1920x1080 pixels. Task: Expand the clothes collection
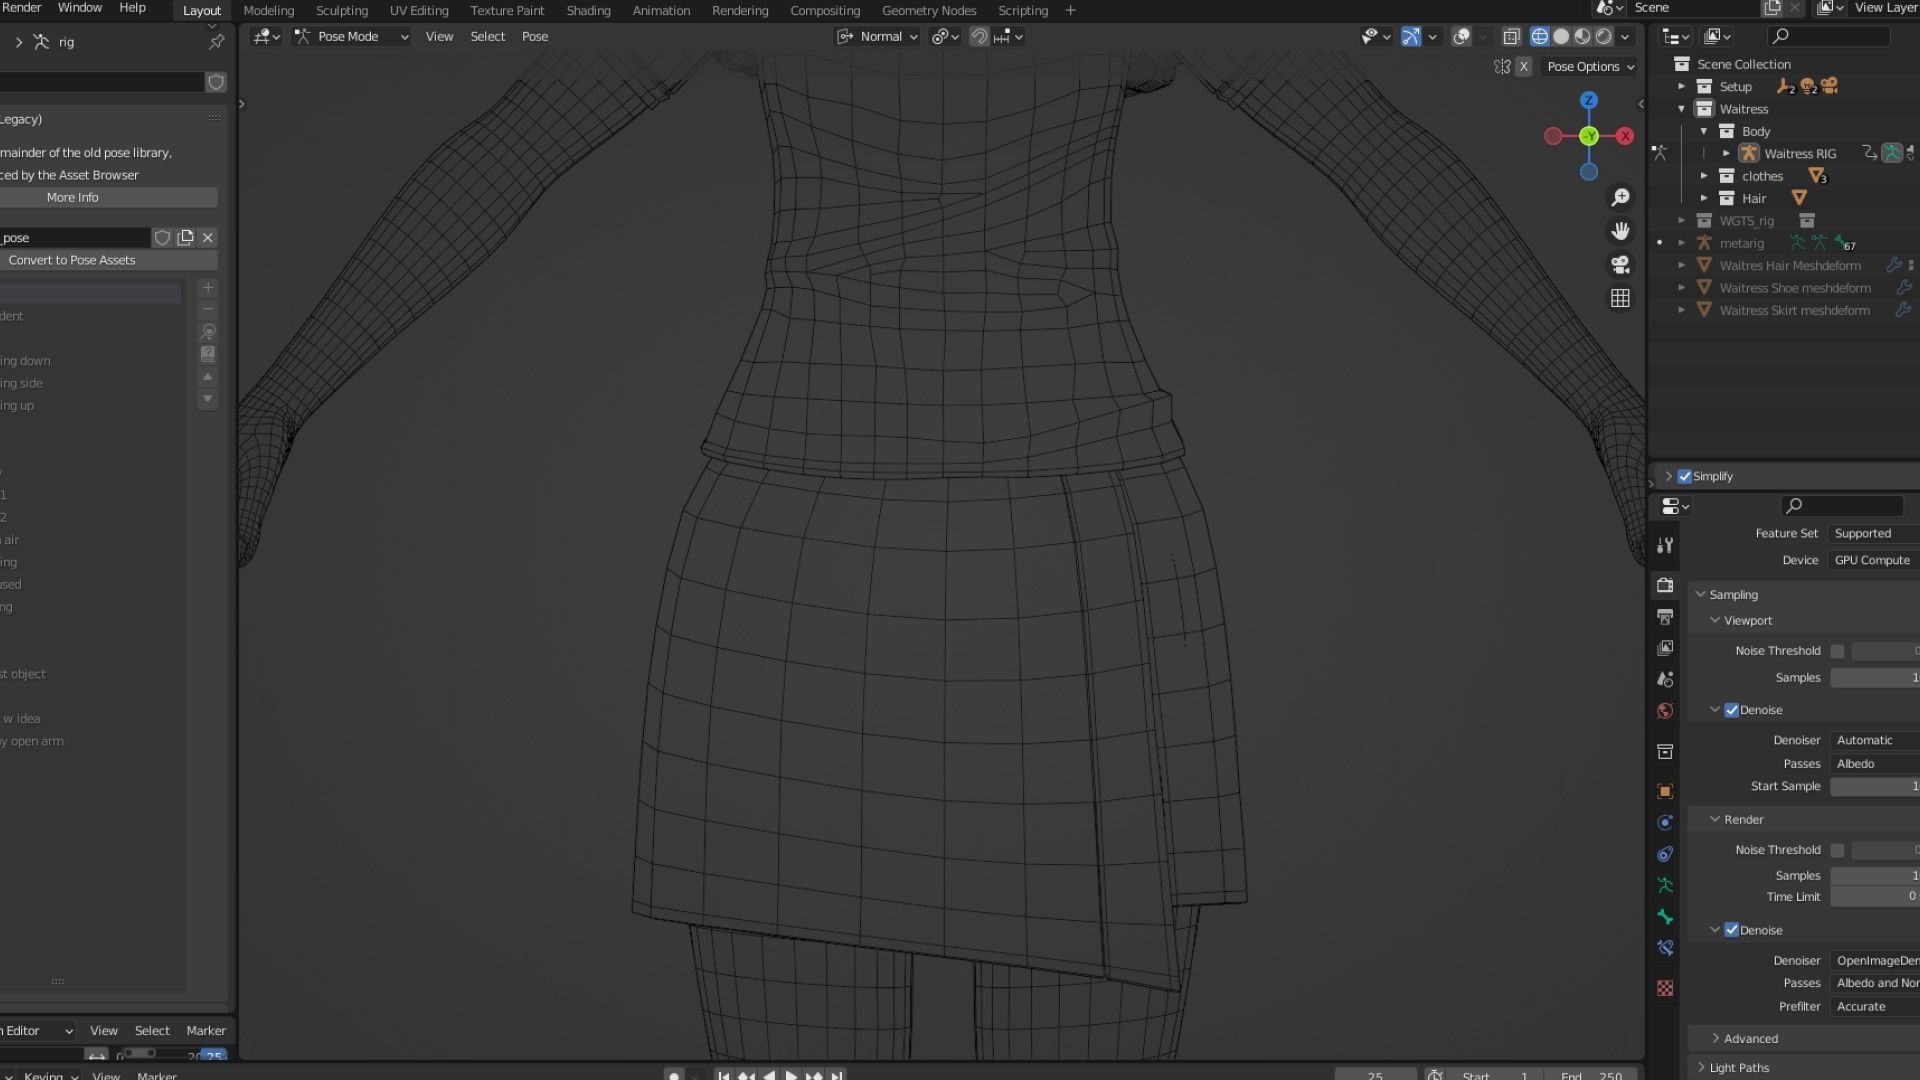pos(1705,176)
